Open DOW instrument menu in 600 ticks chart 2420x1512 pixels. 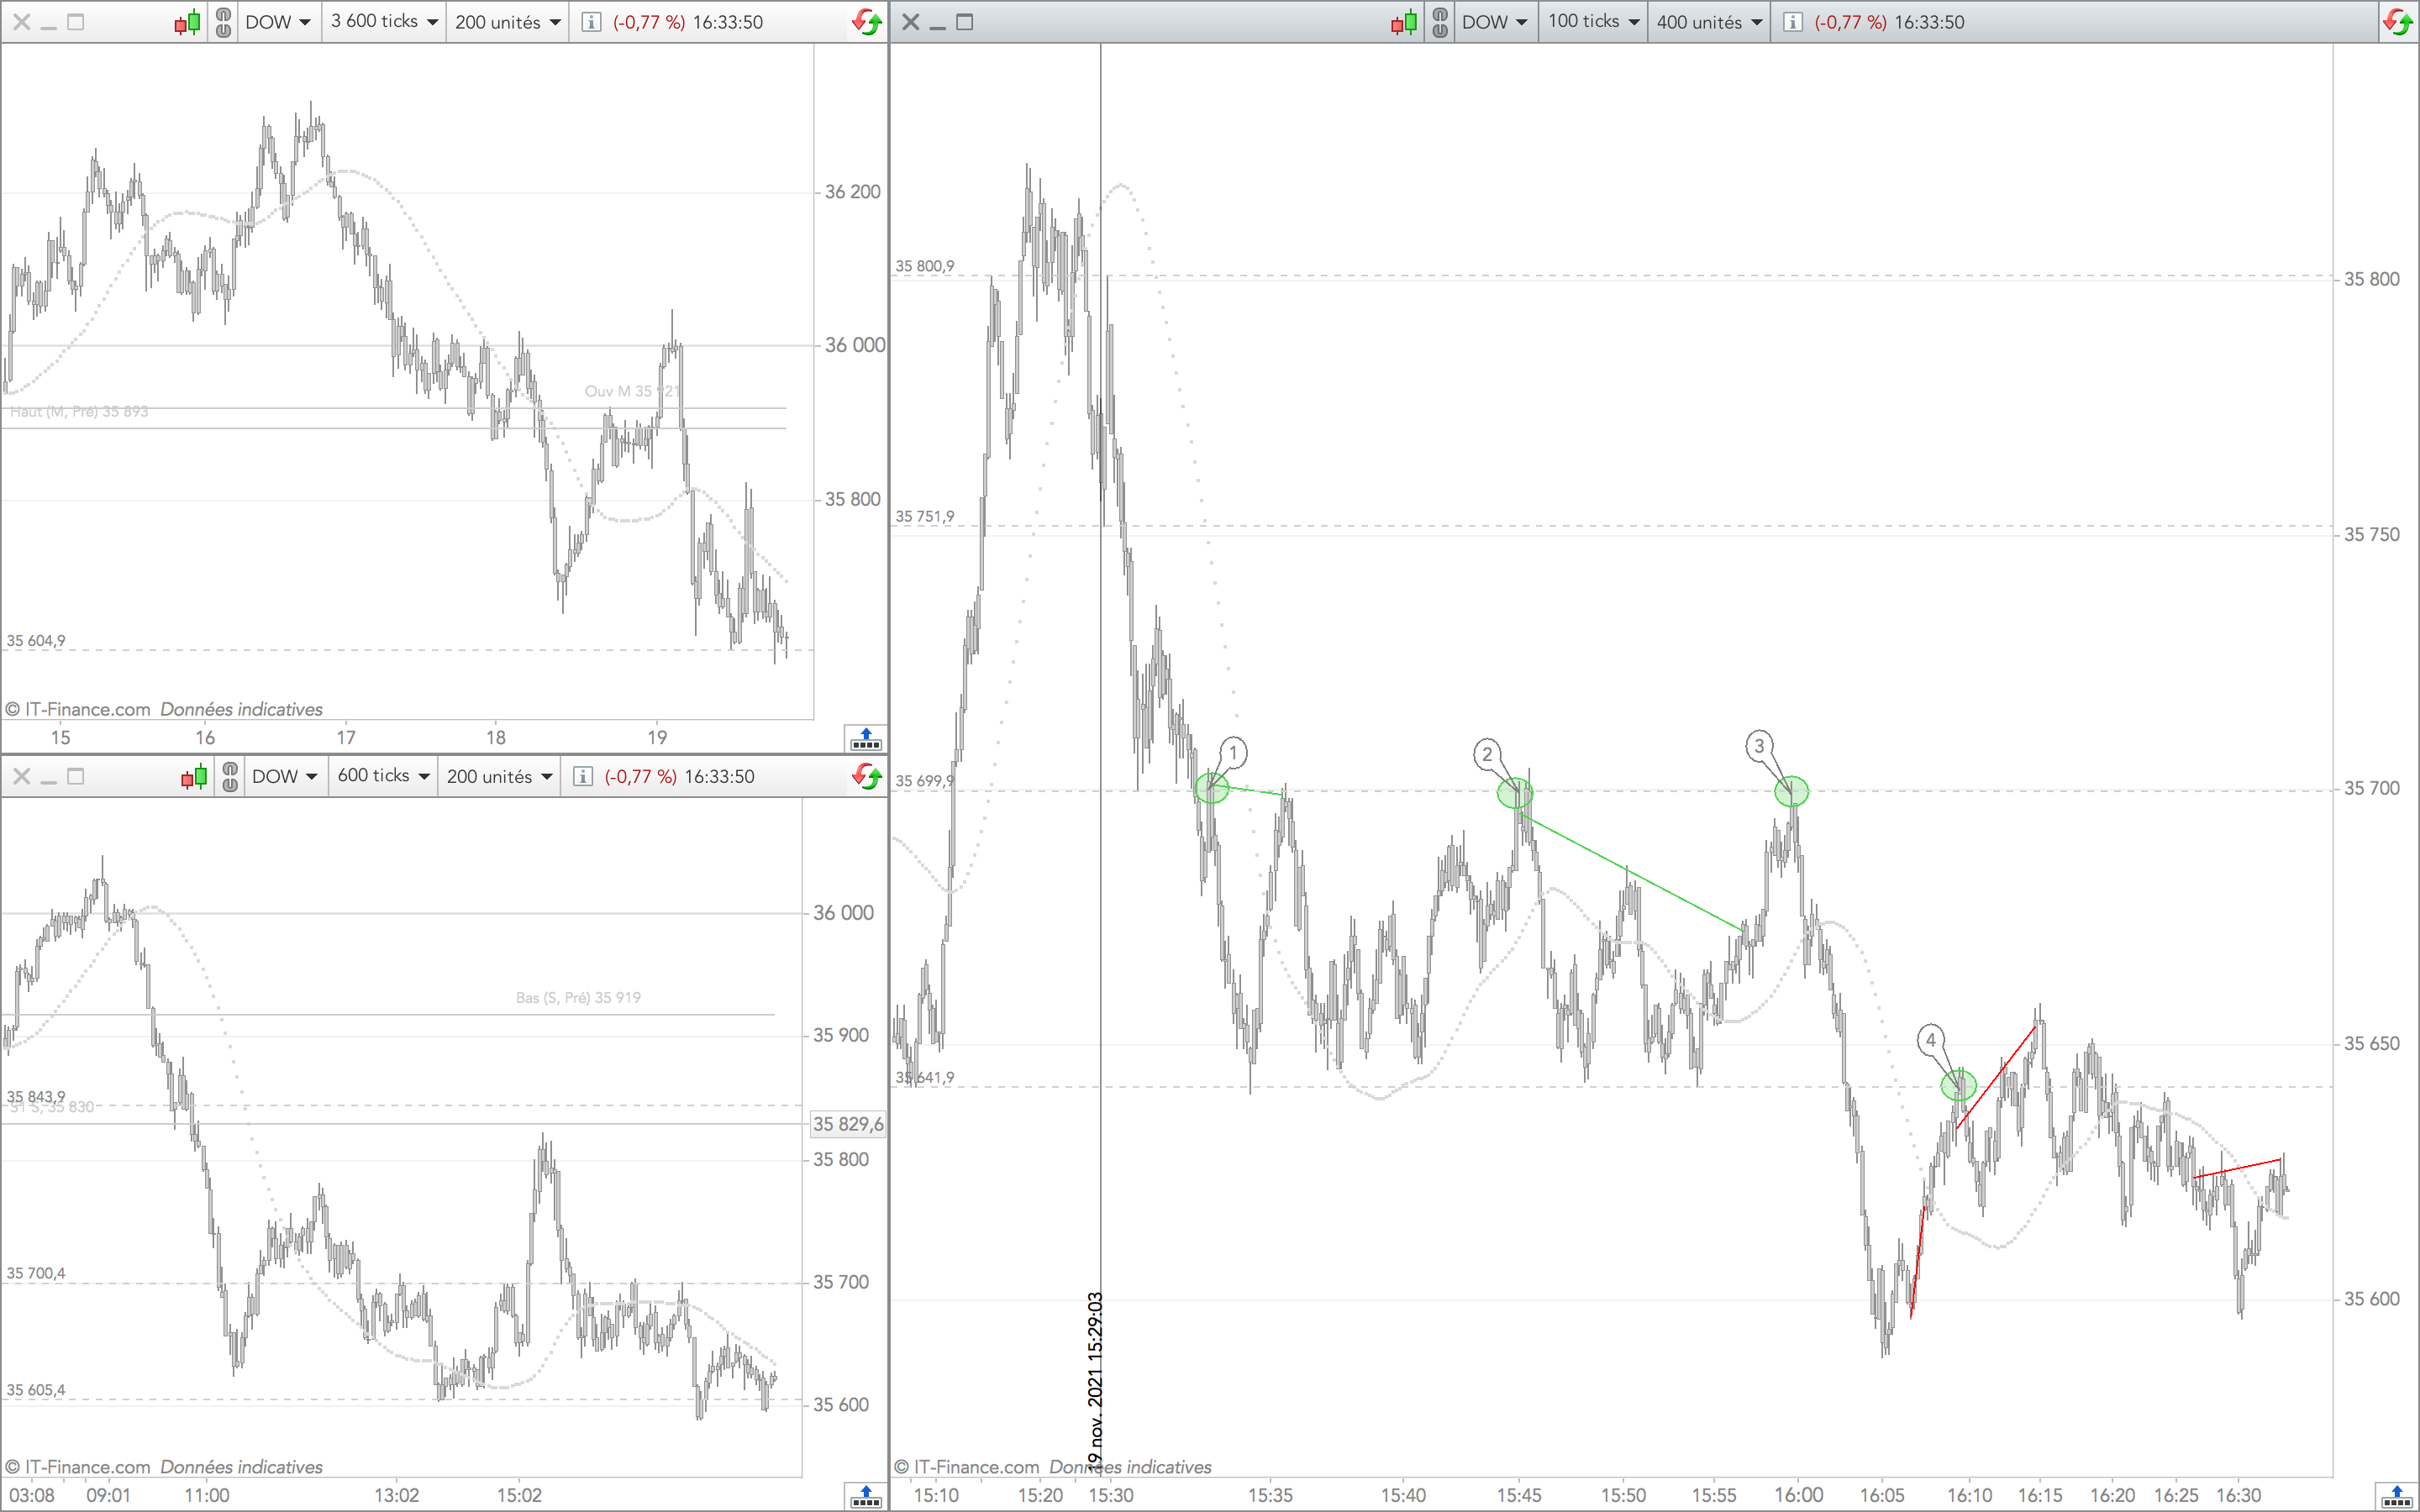point(284,777)
